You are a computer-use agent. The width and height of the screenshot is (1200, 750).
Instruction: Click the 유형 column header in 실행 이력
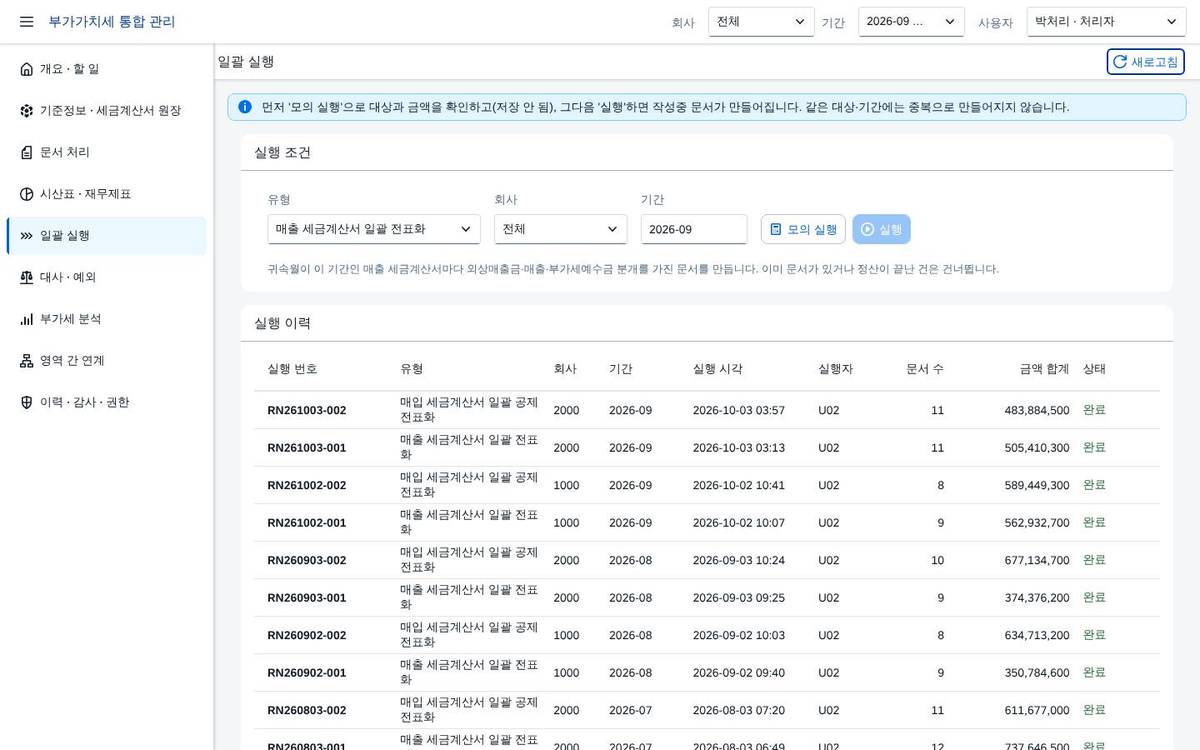pyautogui.click(x=412, y=369)
